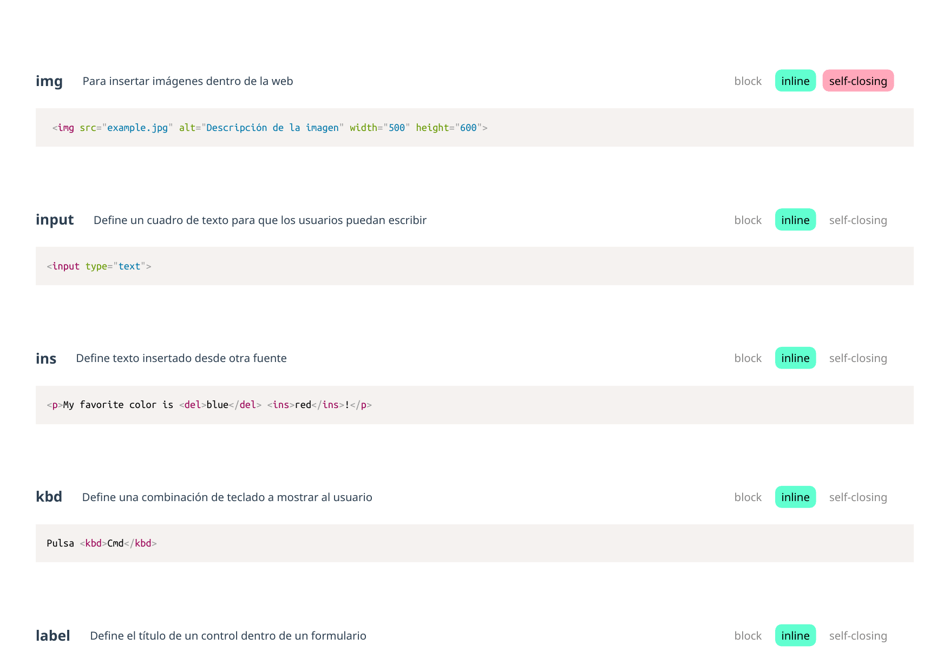Click the img description about inserting images

coord(187,80)
